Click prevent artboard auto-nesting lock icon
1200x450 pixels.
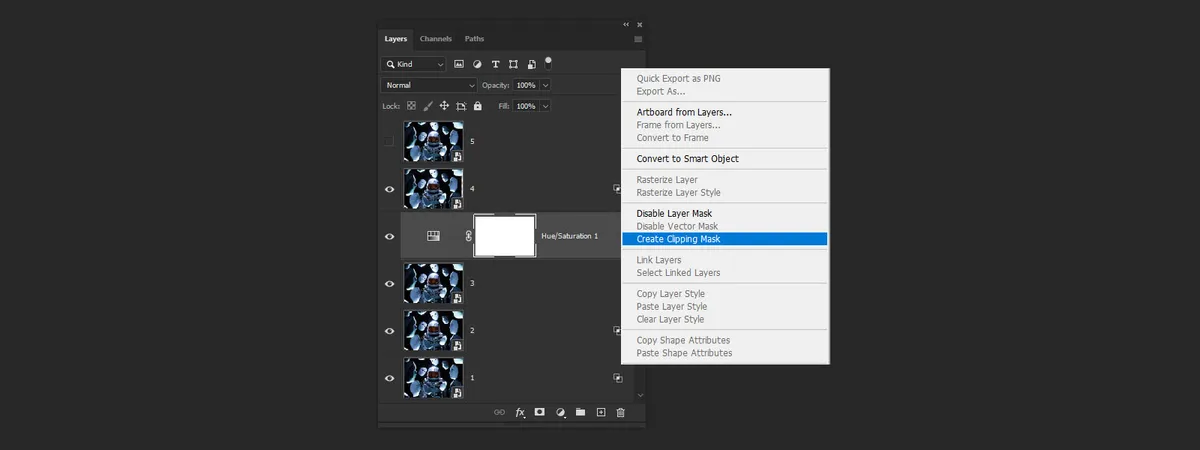point(461,106)
